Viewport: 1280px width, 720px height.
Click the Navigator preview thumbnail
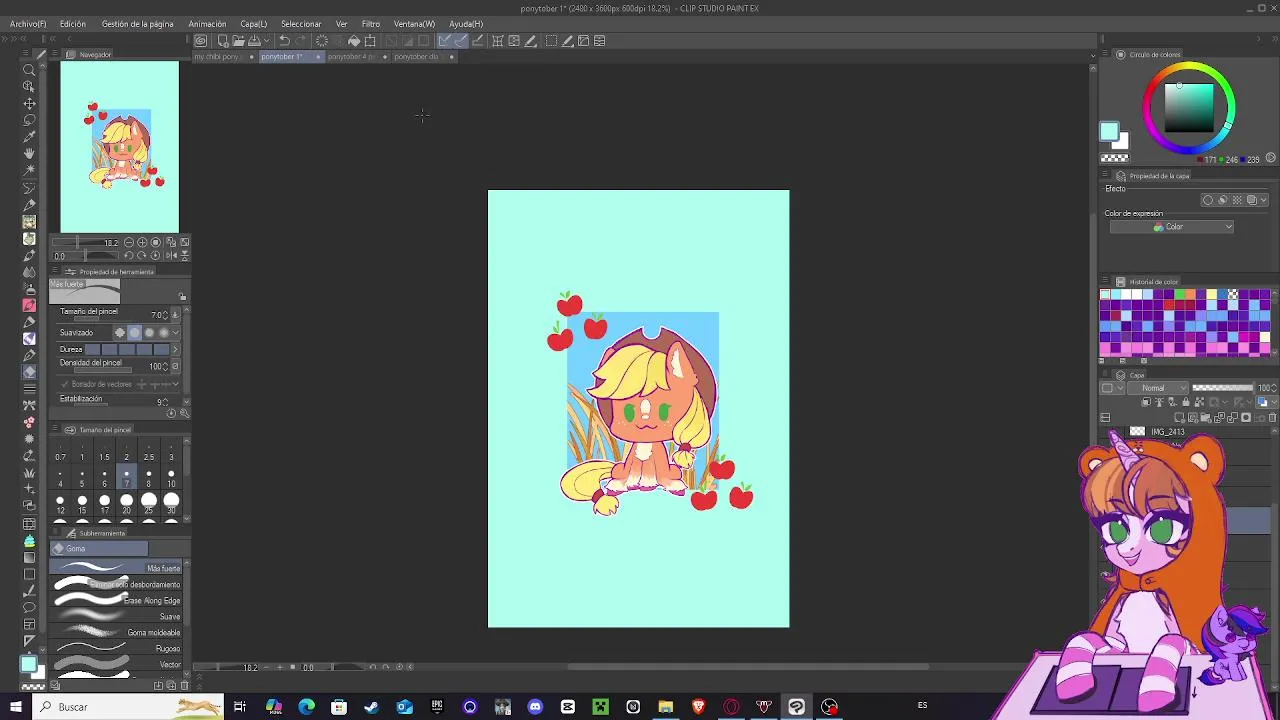tap(120, 147)
